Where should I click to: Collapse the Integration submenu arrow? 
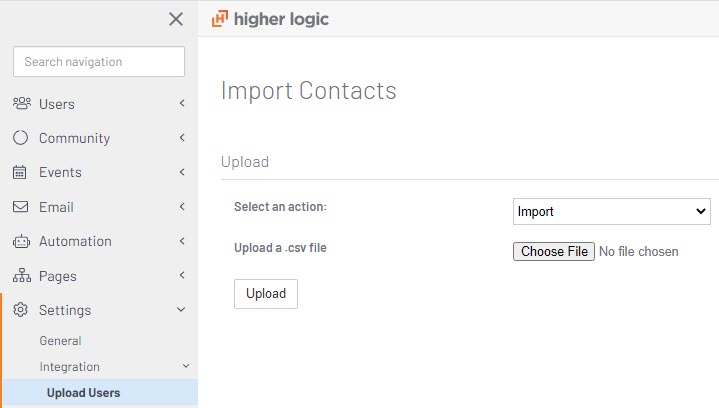pos(186,366)
